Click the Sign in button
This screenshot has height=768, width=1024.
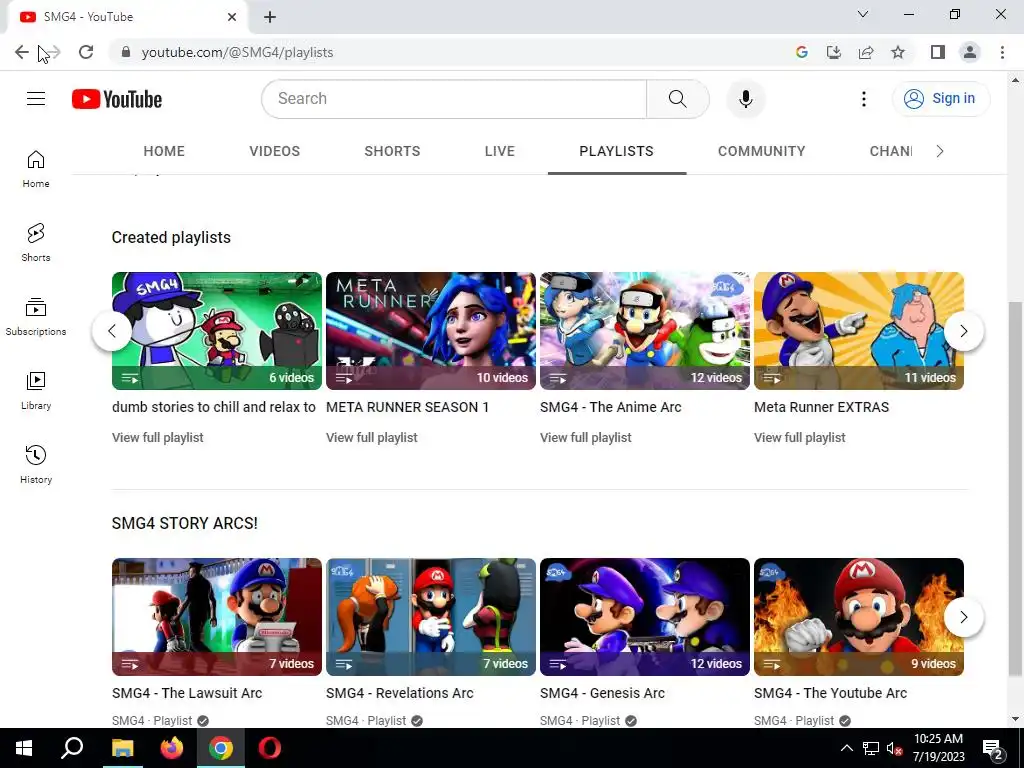pos(941,99)
